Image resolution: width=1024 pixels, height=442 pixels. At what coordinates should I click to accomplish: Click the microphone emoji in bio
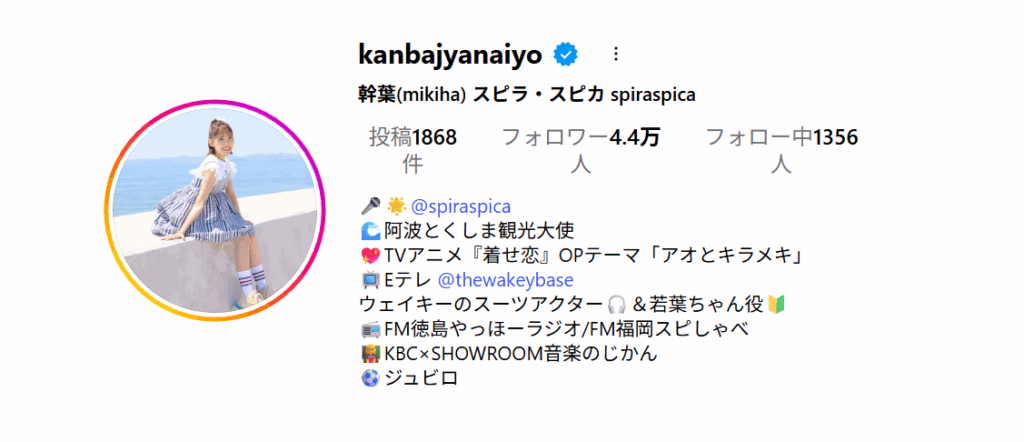(370, 206)
